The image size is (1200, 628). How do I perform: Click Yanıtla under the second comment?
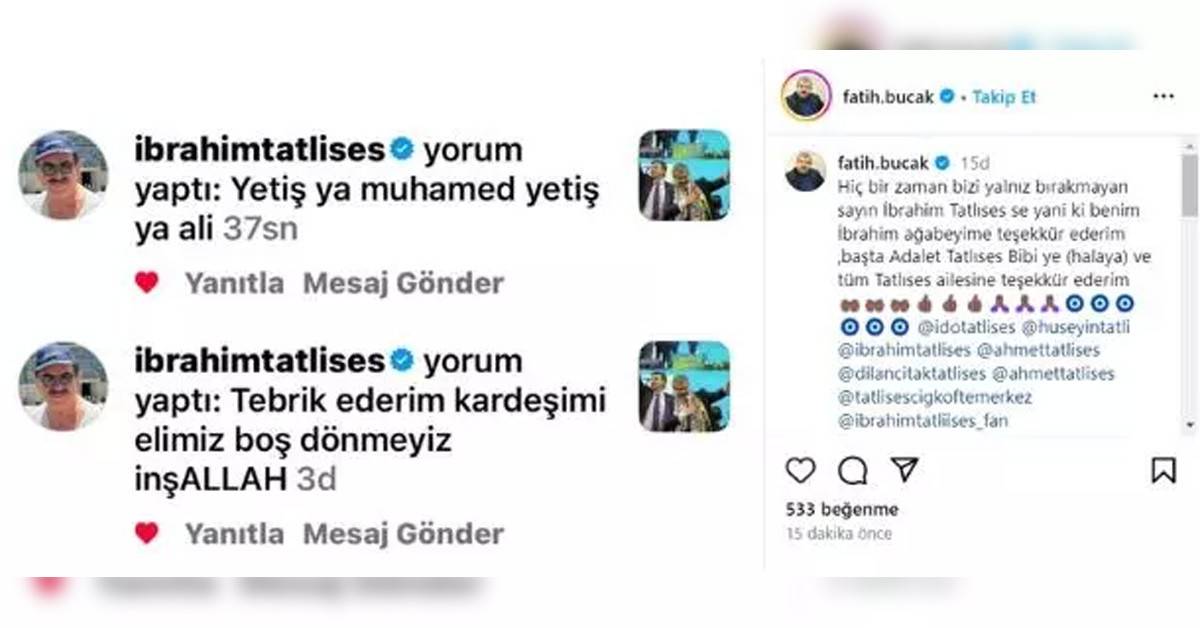tap(234, 534)
